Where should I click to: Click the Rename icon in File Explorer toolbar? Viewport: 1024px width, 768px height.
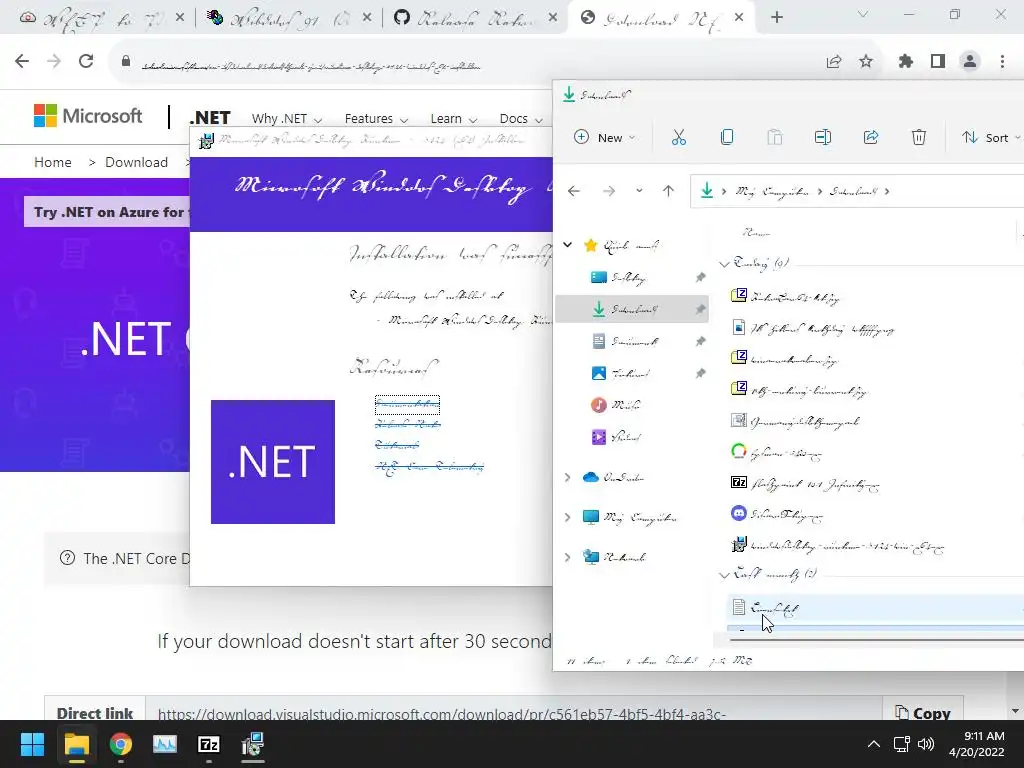[823, 137]
